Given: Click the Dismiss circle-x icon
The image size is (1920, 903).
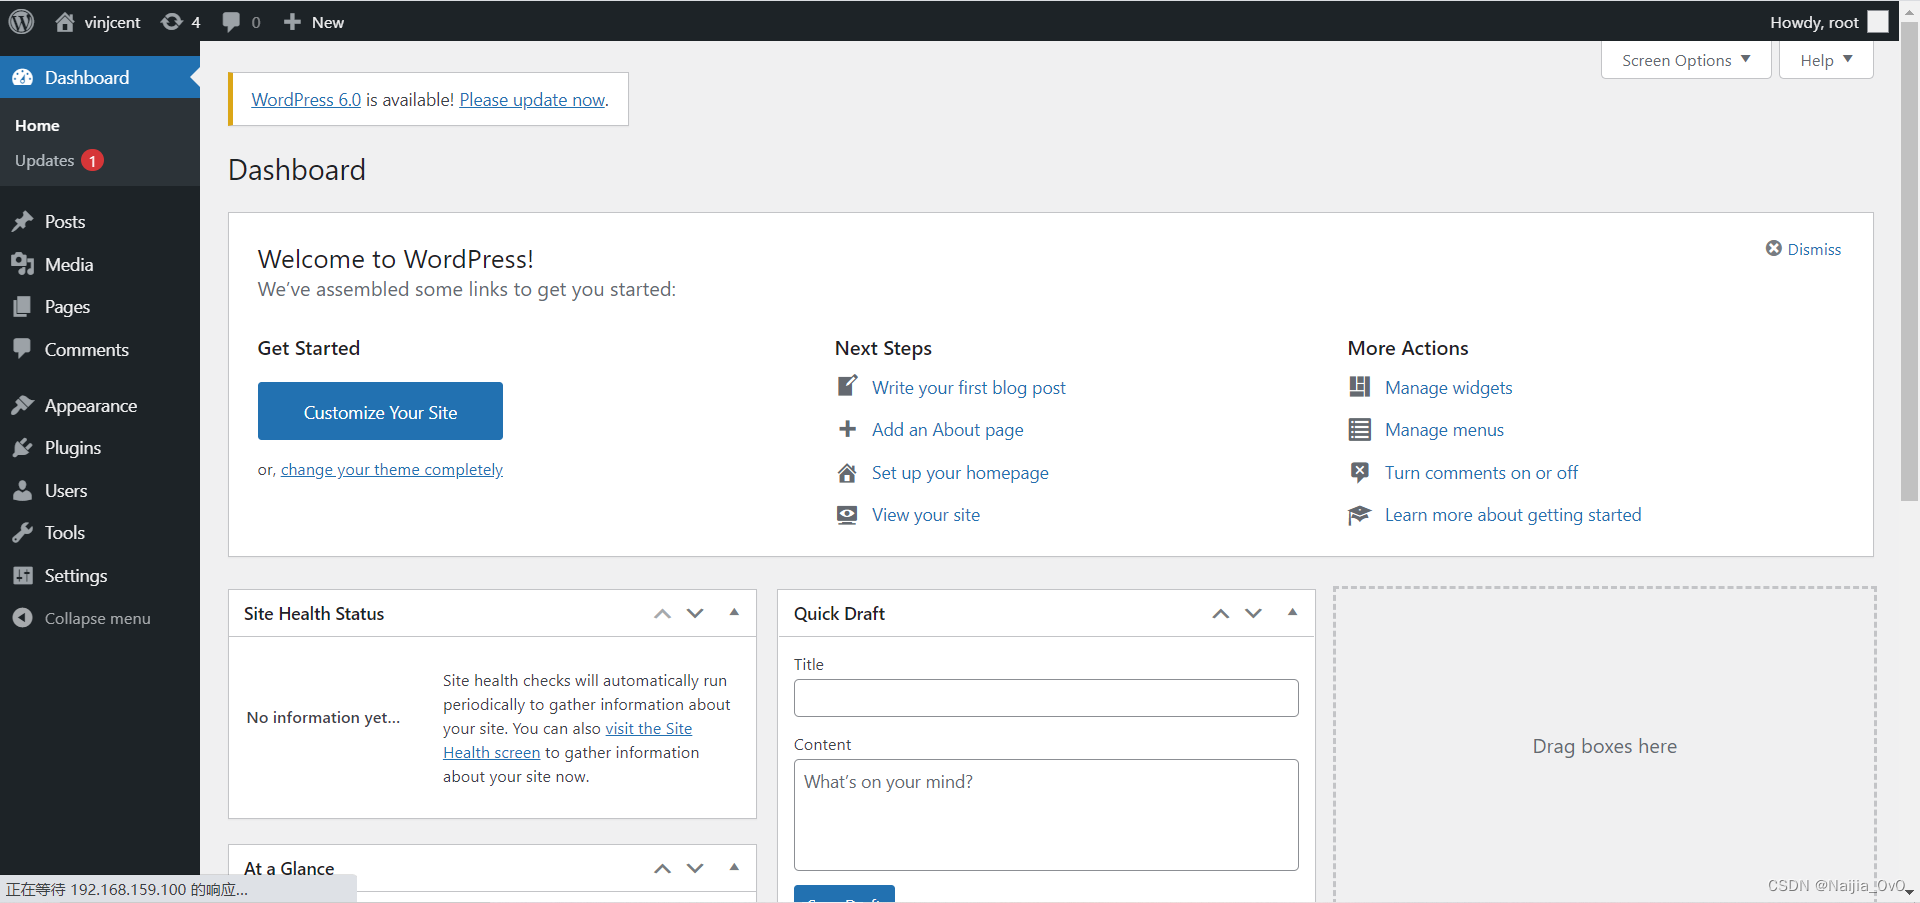Looking at the screenshot, I should (1774, 248).
